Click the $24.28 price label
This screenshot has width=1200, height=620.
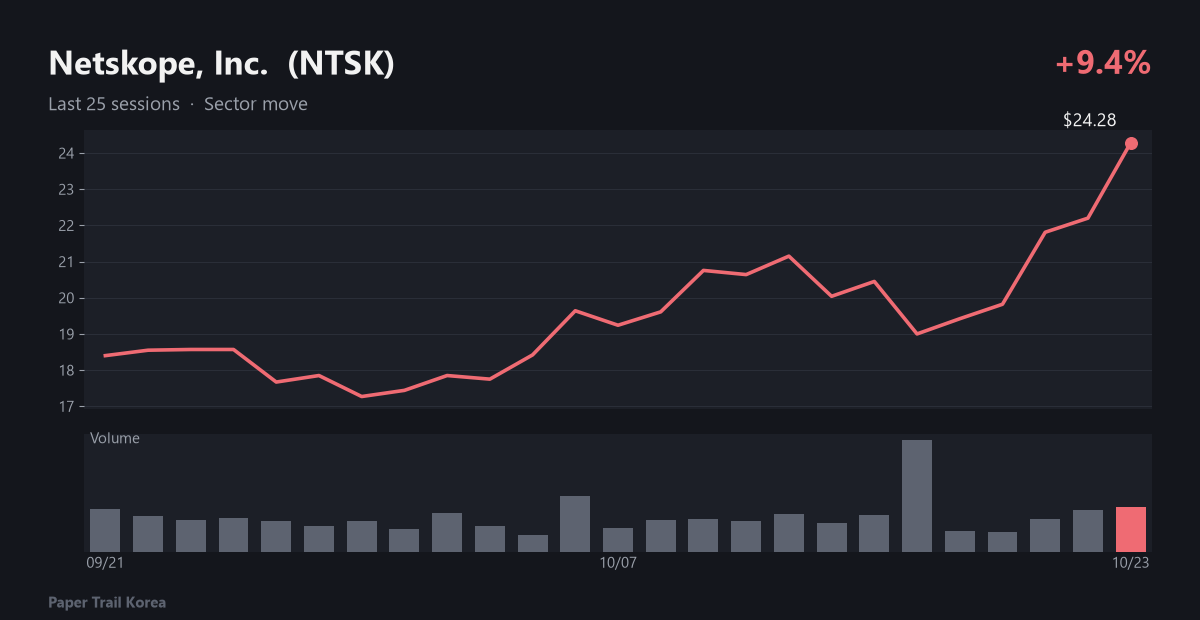point(1089,120)
